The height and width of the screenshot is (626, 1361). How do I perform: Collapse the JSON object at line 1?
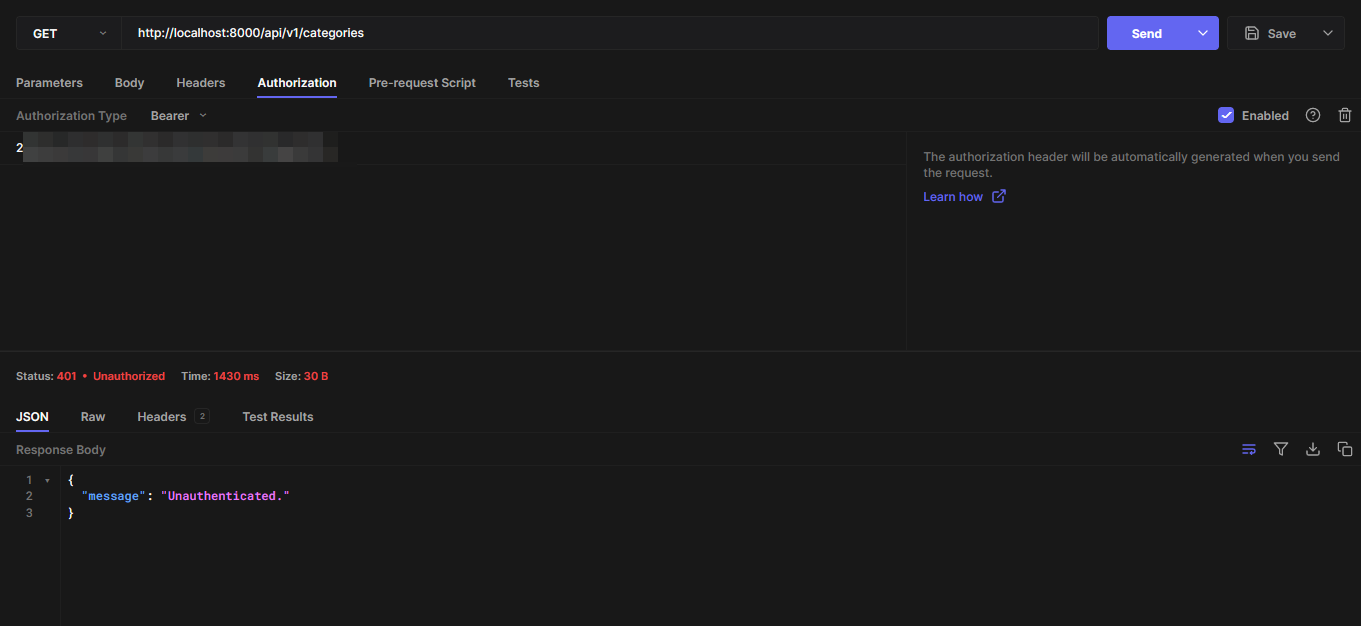47,480
